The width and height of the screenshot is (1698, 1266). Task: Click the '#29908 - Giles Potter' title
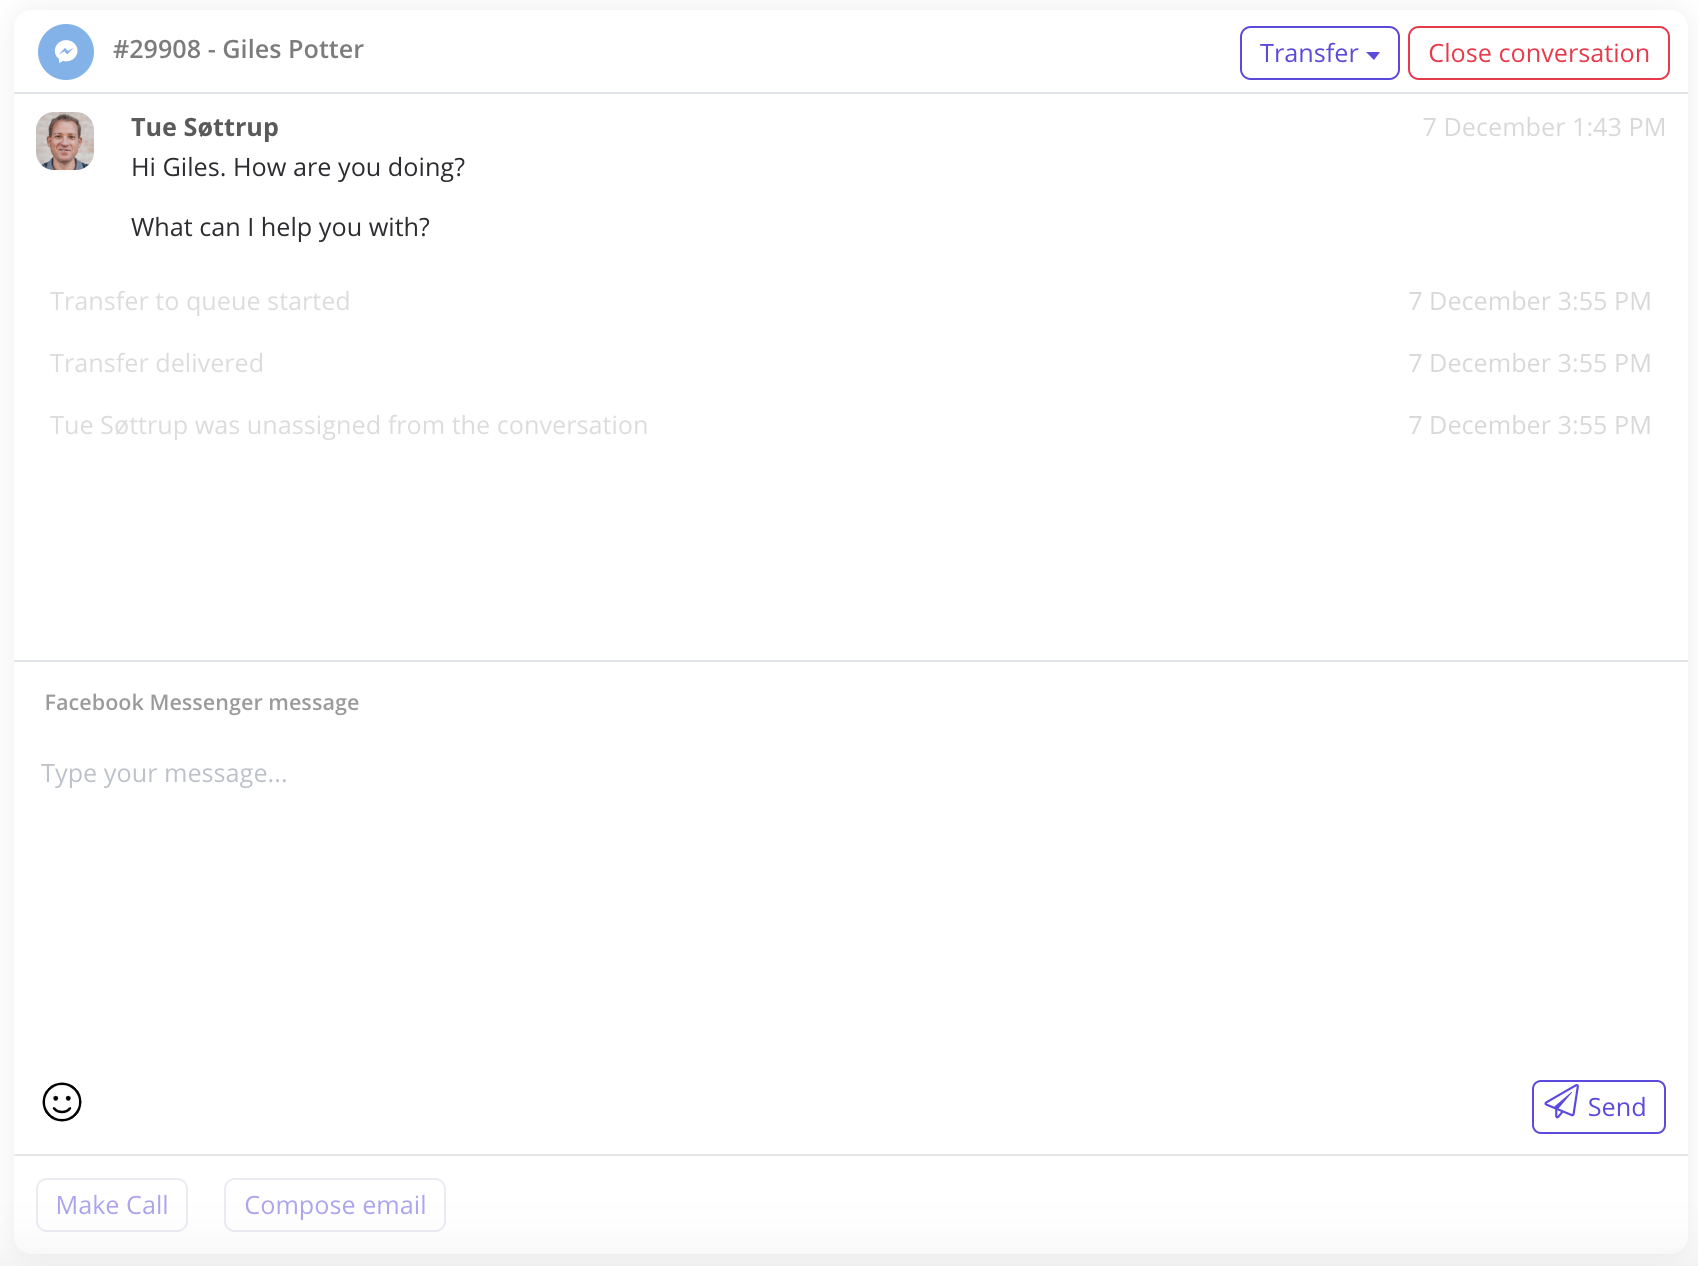[238, 50]
